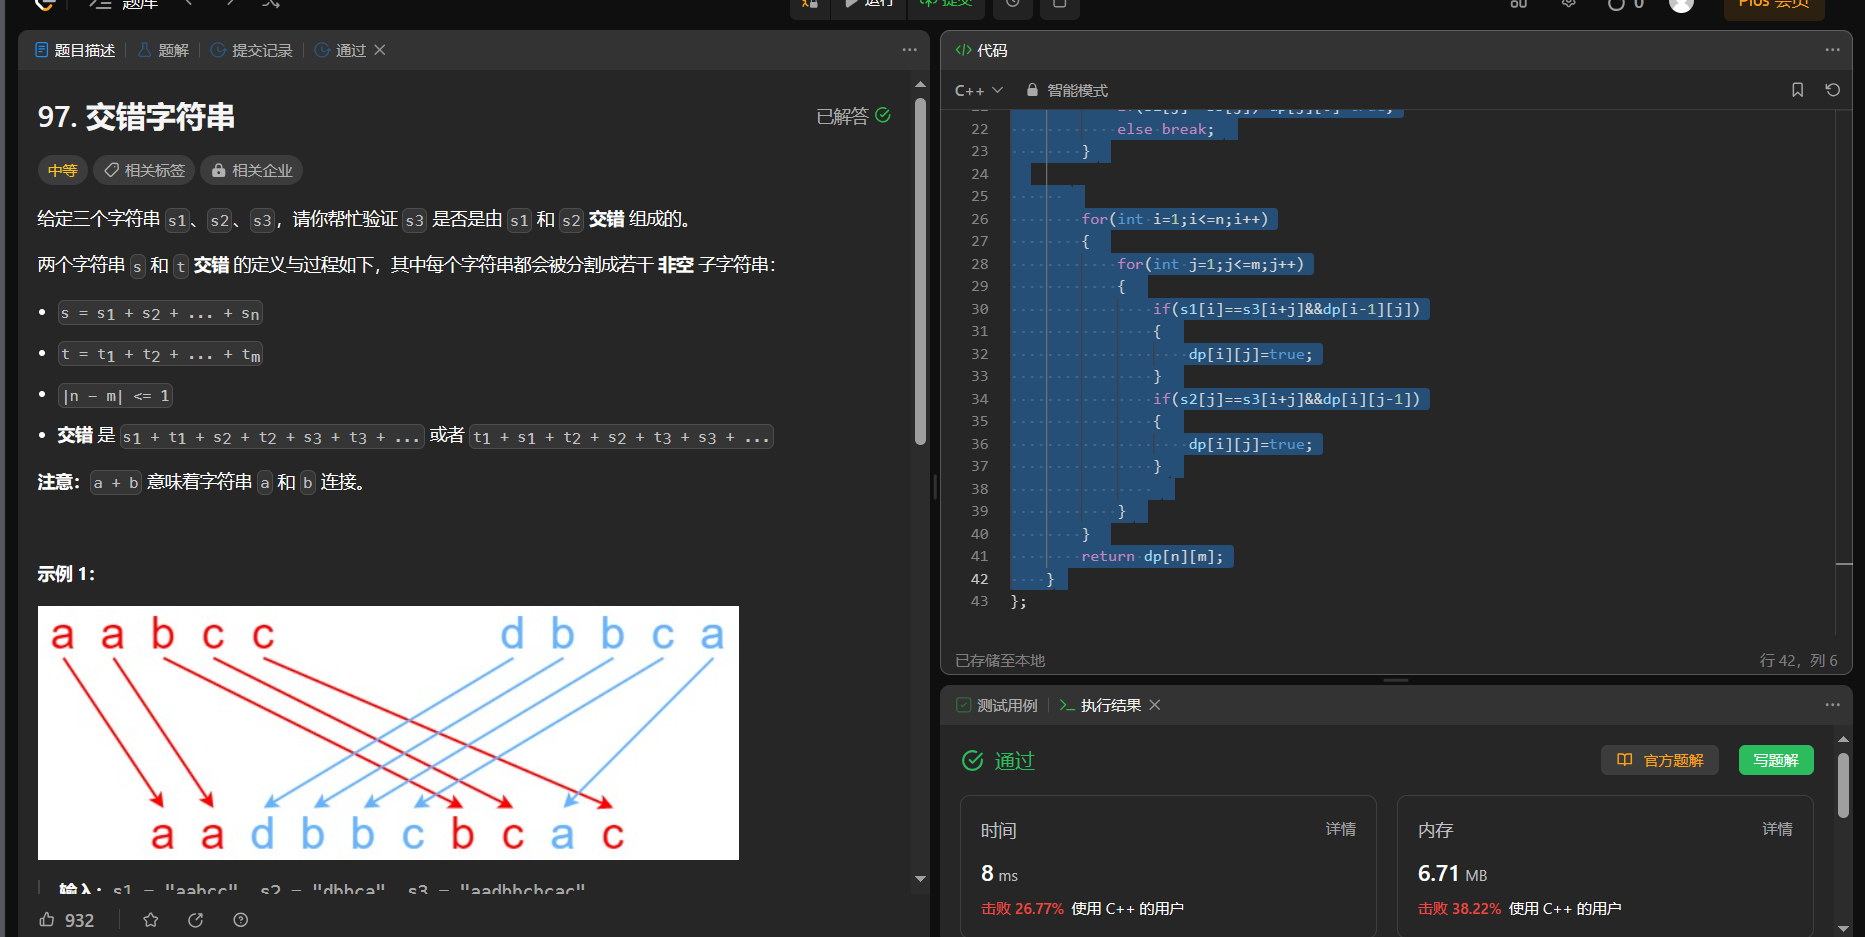Click the description panel scrollbar thumb
Screen dimensions: 1865x937
(920, 272)
